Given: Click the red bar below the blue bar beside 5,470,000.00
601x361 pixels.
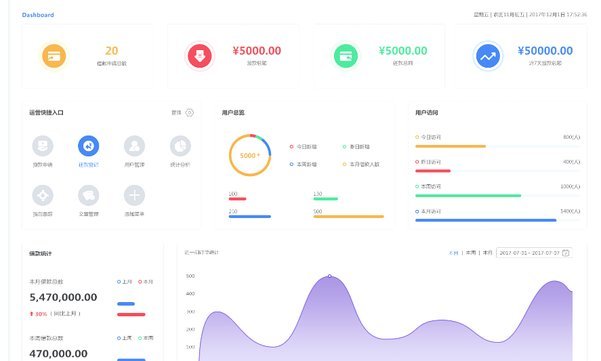Looking at the screenshot, I should coord(131,315).
